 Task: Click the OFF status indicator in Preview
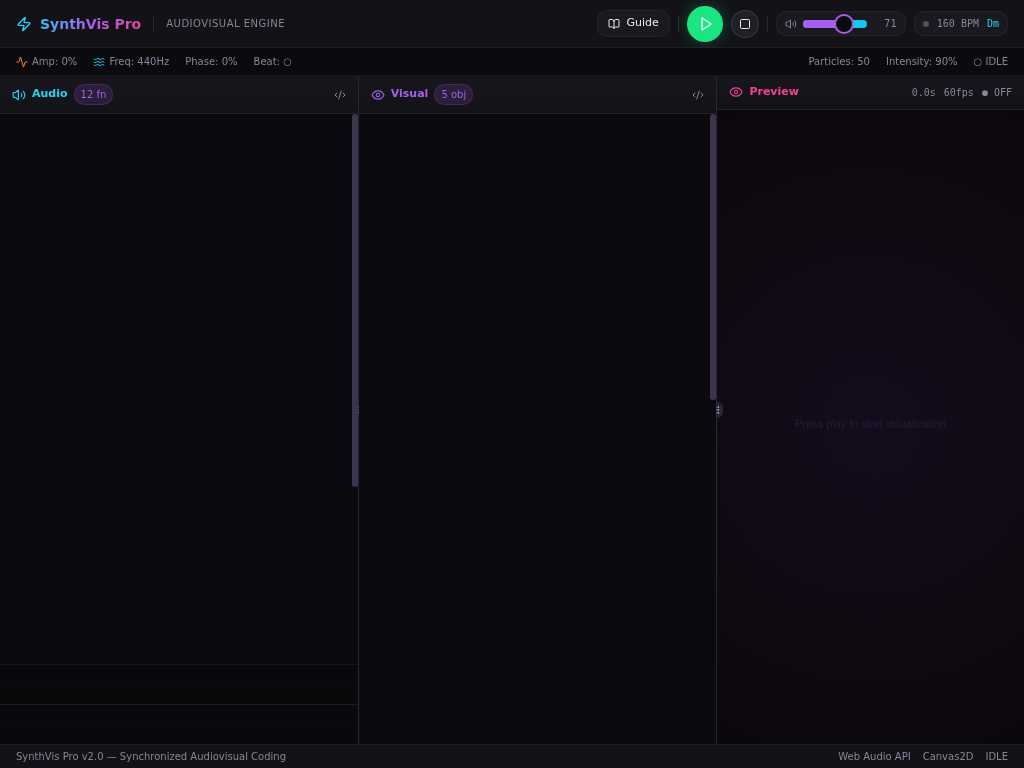click(997, 92)
